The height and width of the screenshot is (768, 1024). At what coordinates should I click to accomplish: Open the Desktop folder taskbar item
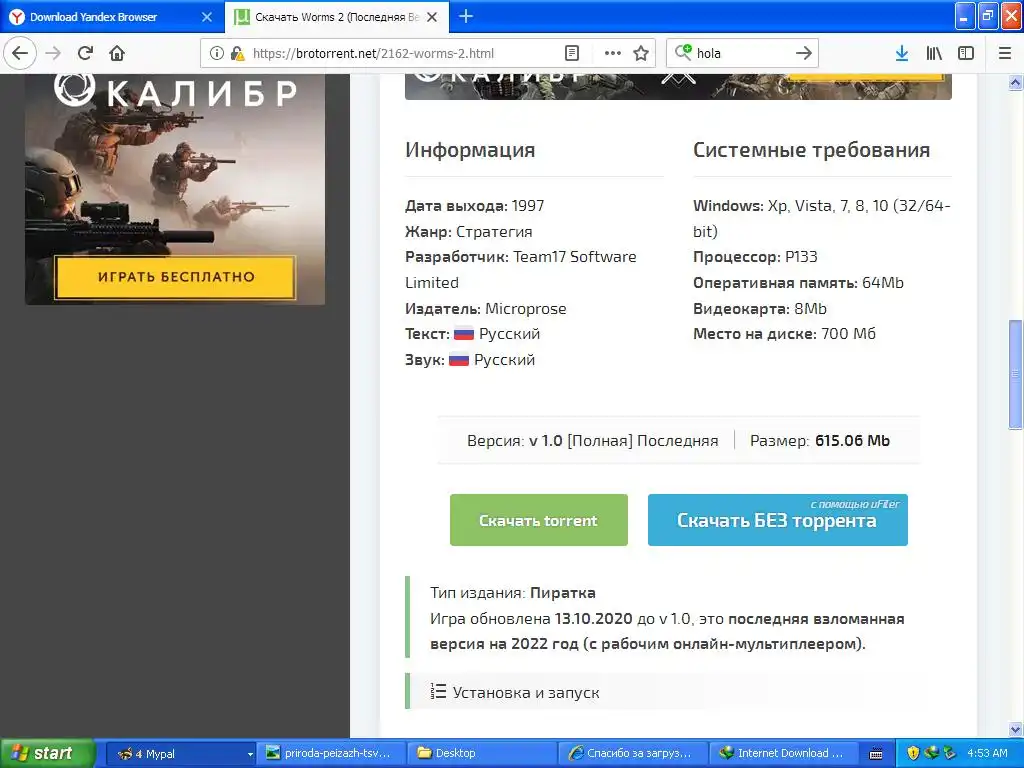(x=482, y=753)
